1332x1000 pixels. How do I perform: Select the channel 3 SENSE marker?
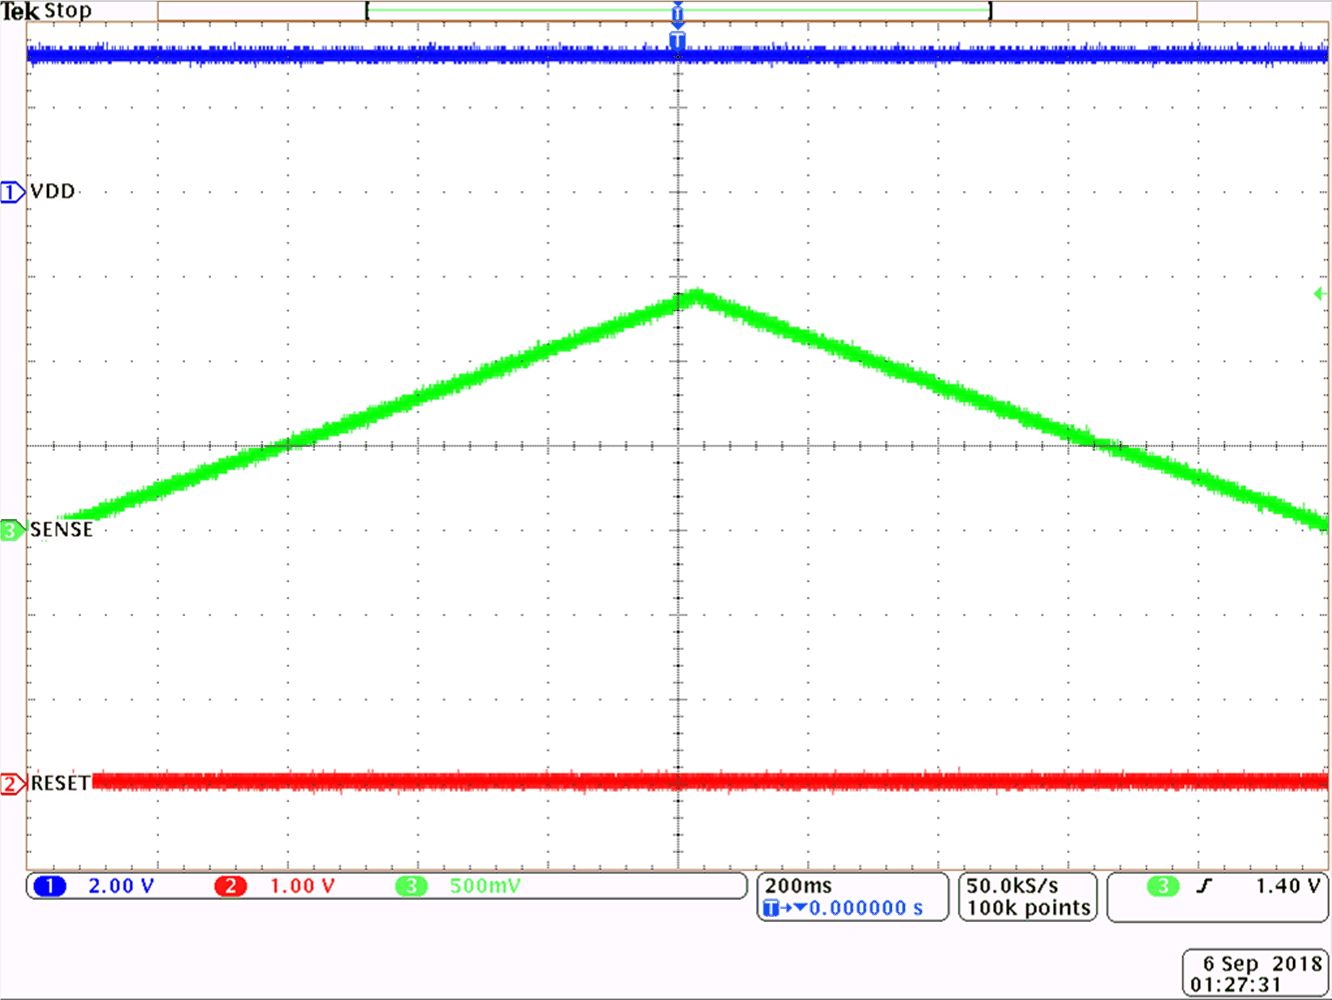click(11, 530)
